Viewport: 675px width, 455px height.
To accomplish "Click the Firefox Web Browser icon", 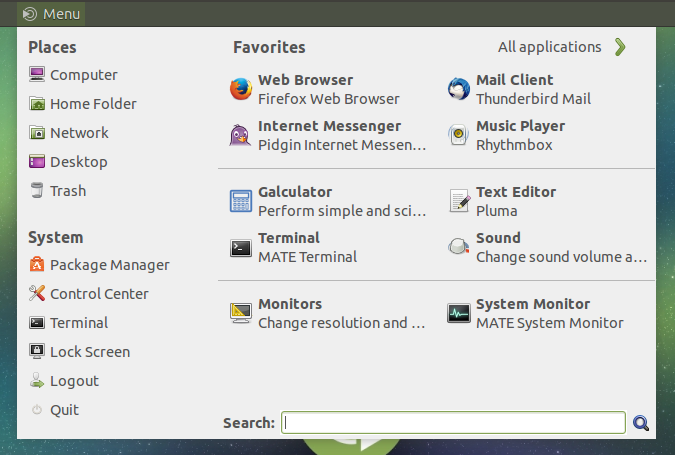I will pos(241,89).
